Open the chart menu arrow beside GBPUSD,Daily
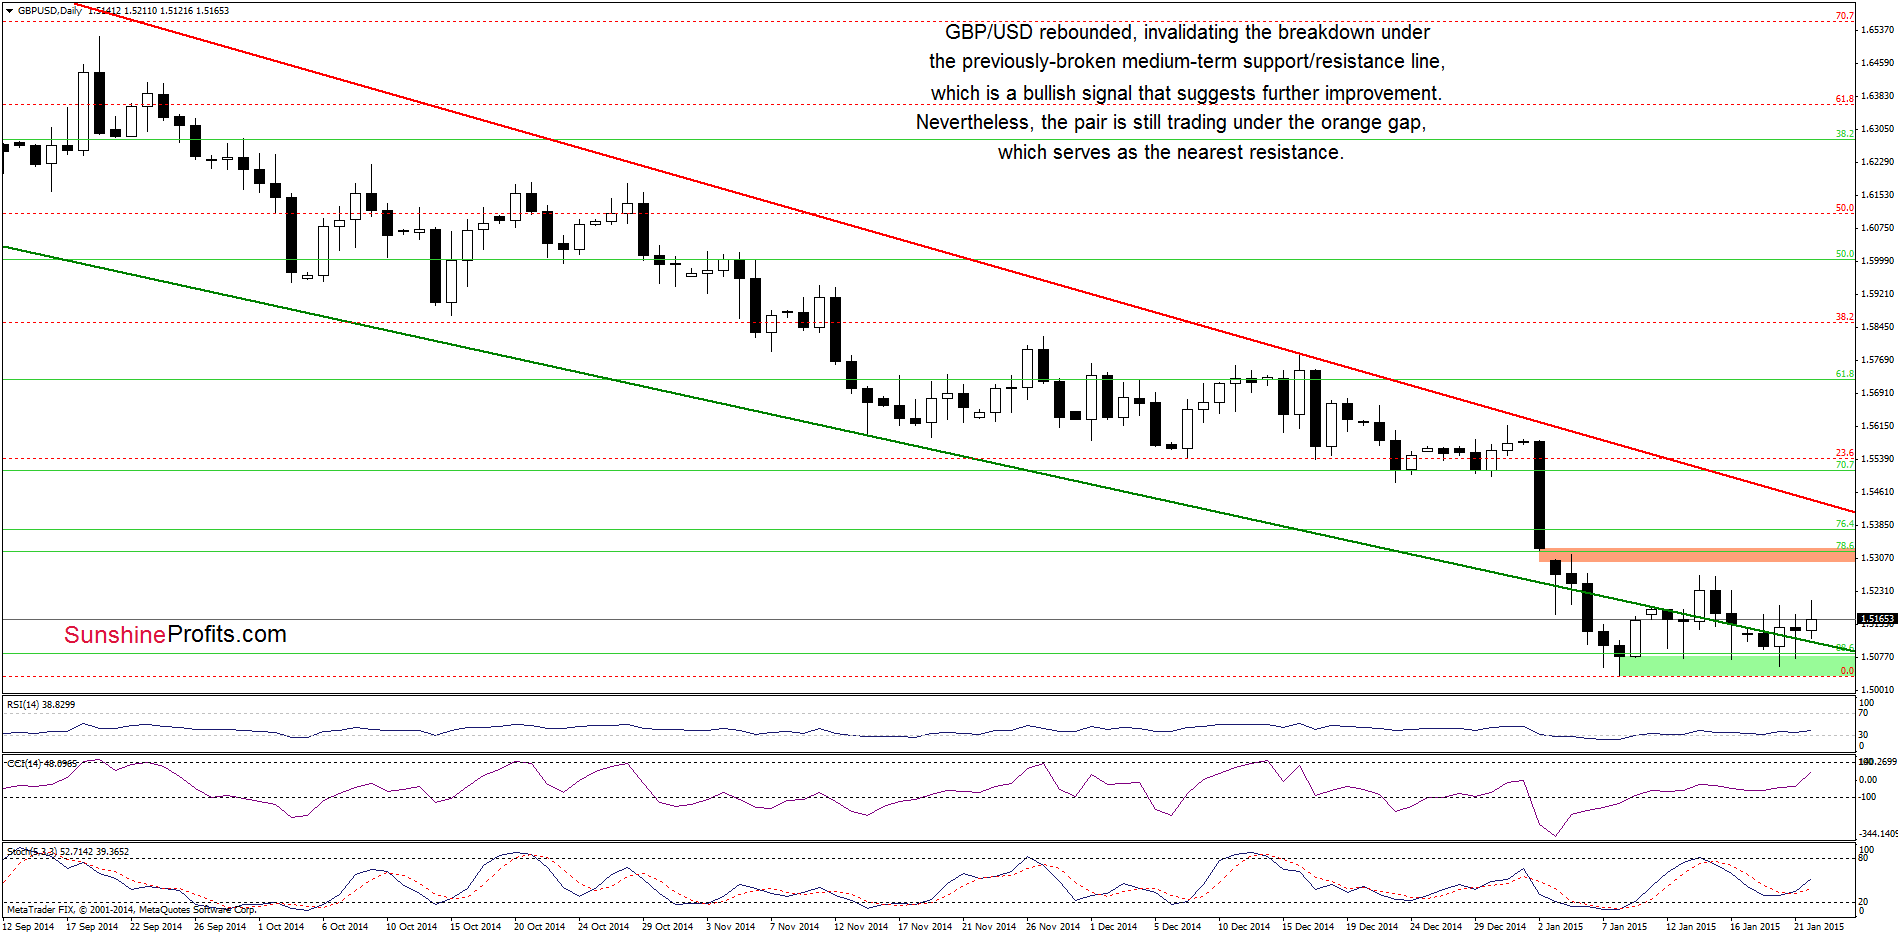 [10, 10]
